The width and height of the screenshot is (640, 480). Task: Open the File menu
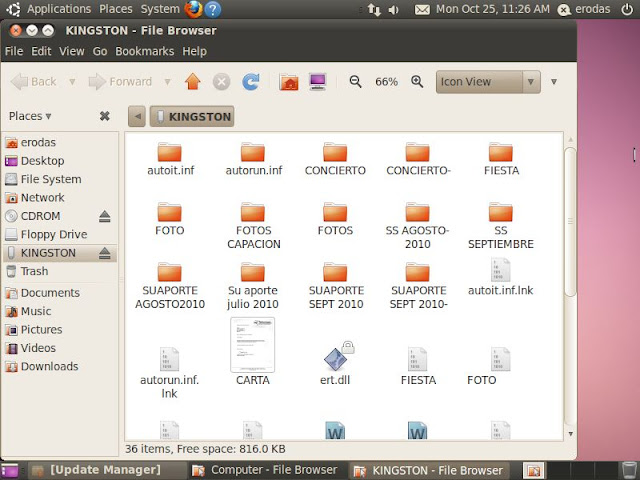tap(14, 51)
